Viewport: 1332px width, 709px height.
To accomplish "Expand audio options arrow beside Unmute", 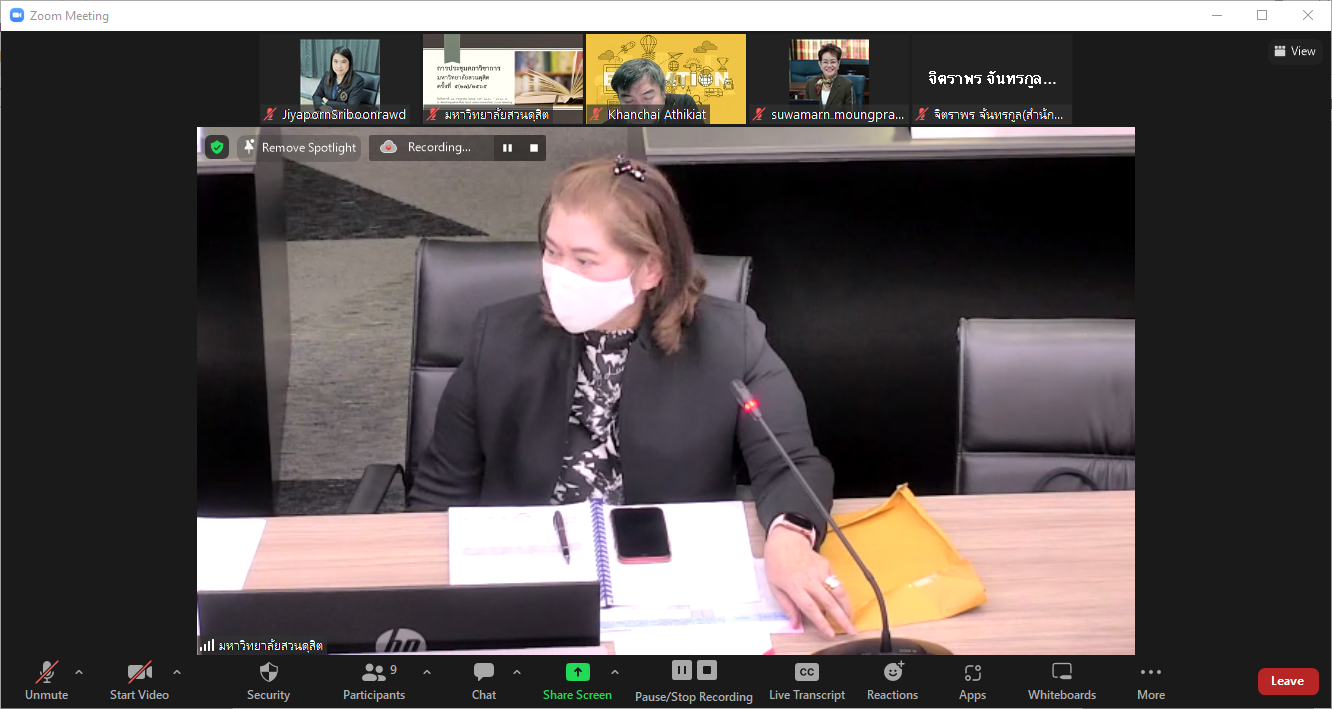I will tap(79, 672).
